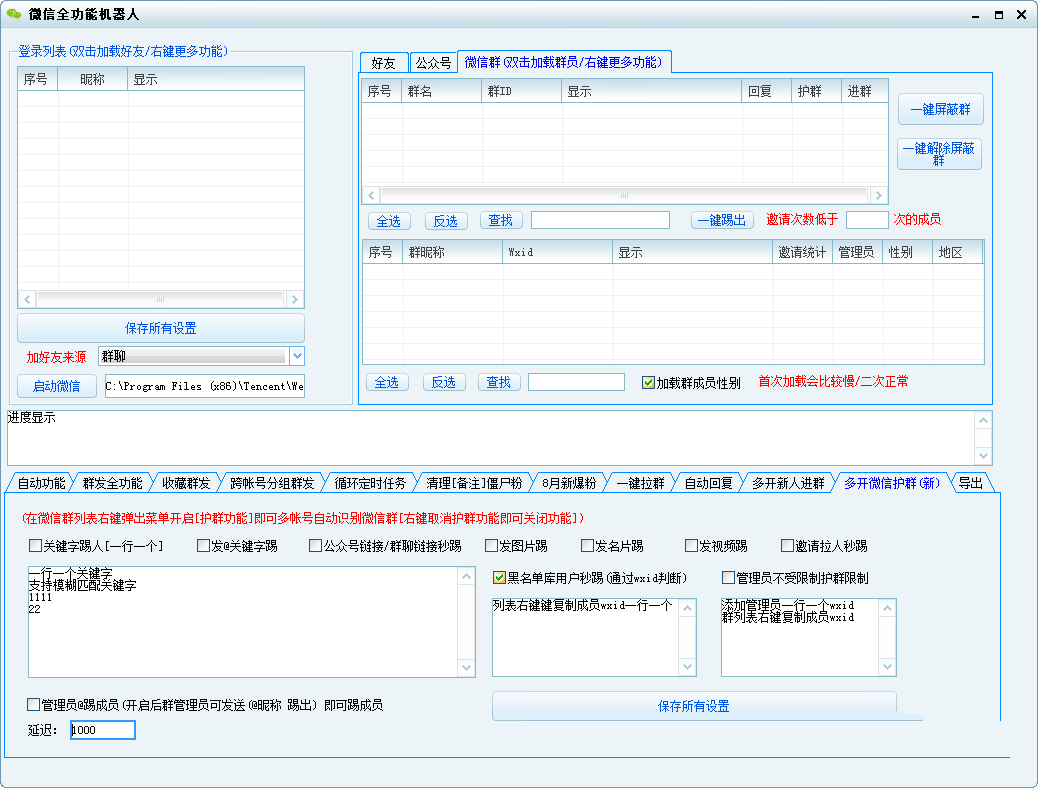The image size is (1038, 788).
Task: Click the 启动微信 button
Action: click(x=57, y=386)
